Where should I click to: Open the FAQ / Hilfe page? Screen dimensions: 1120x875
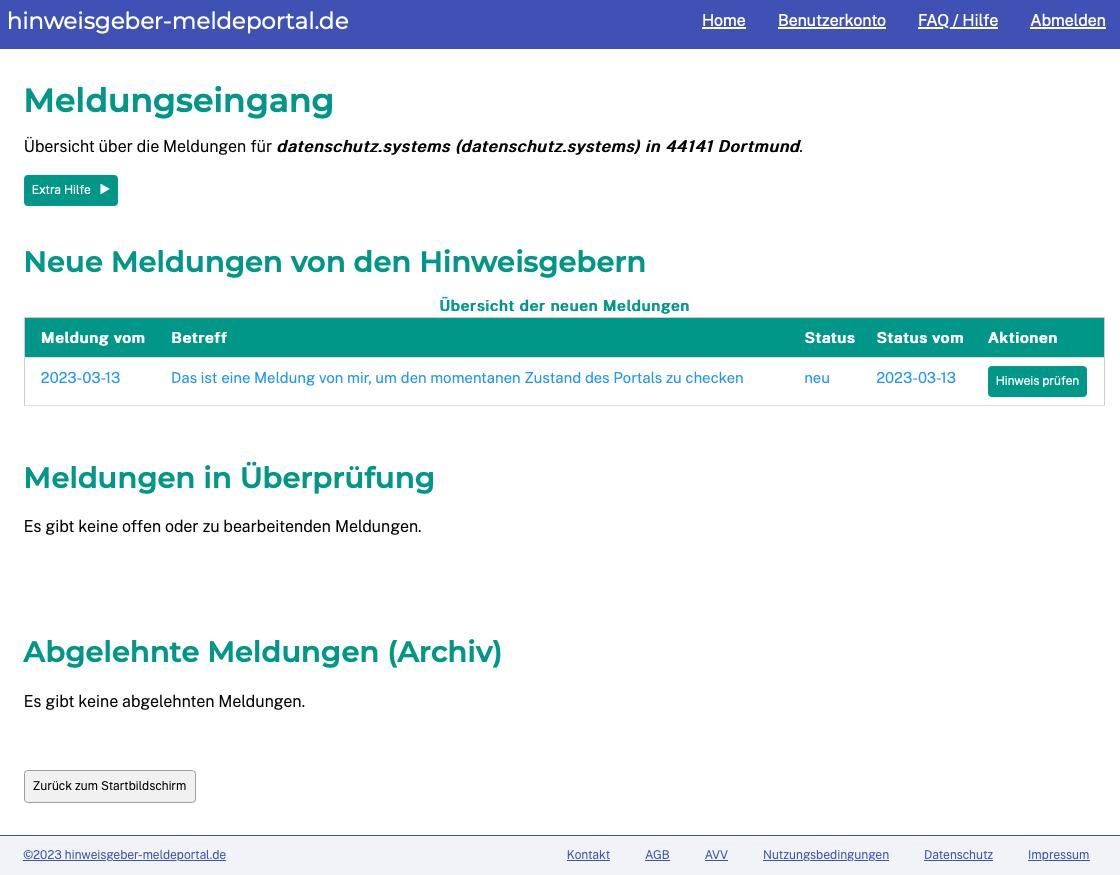tap(957, 21)
